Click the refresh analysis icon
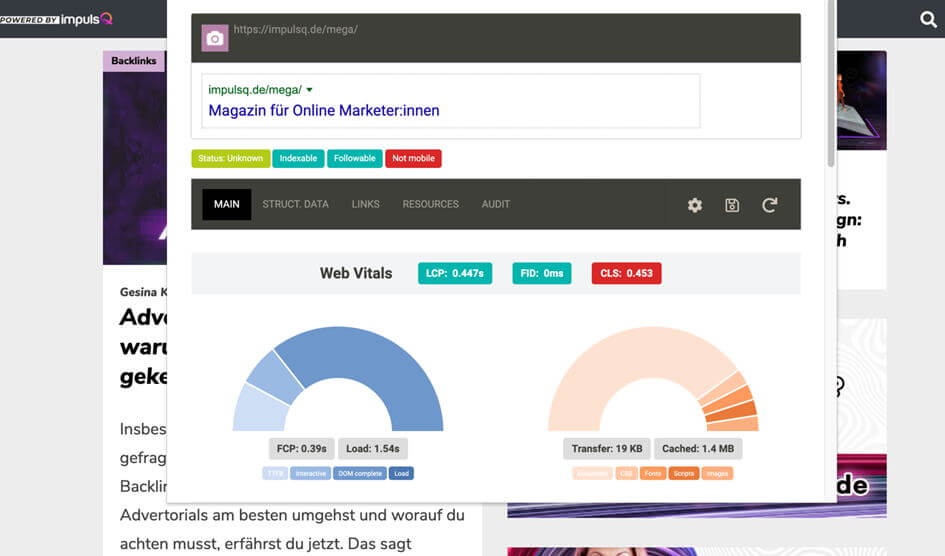The width and height of the screenshot is (945, 556). pyautogui.click(x=769, y=205)
